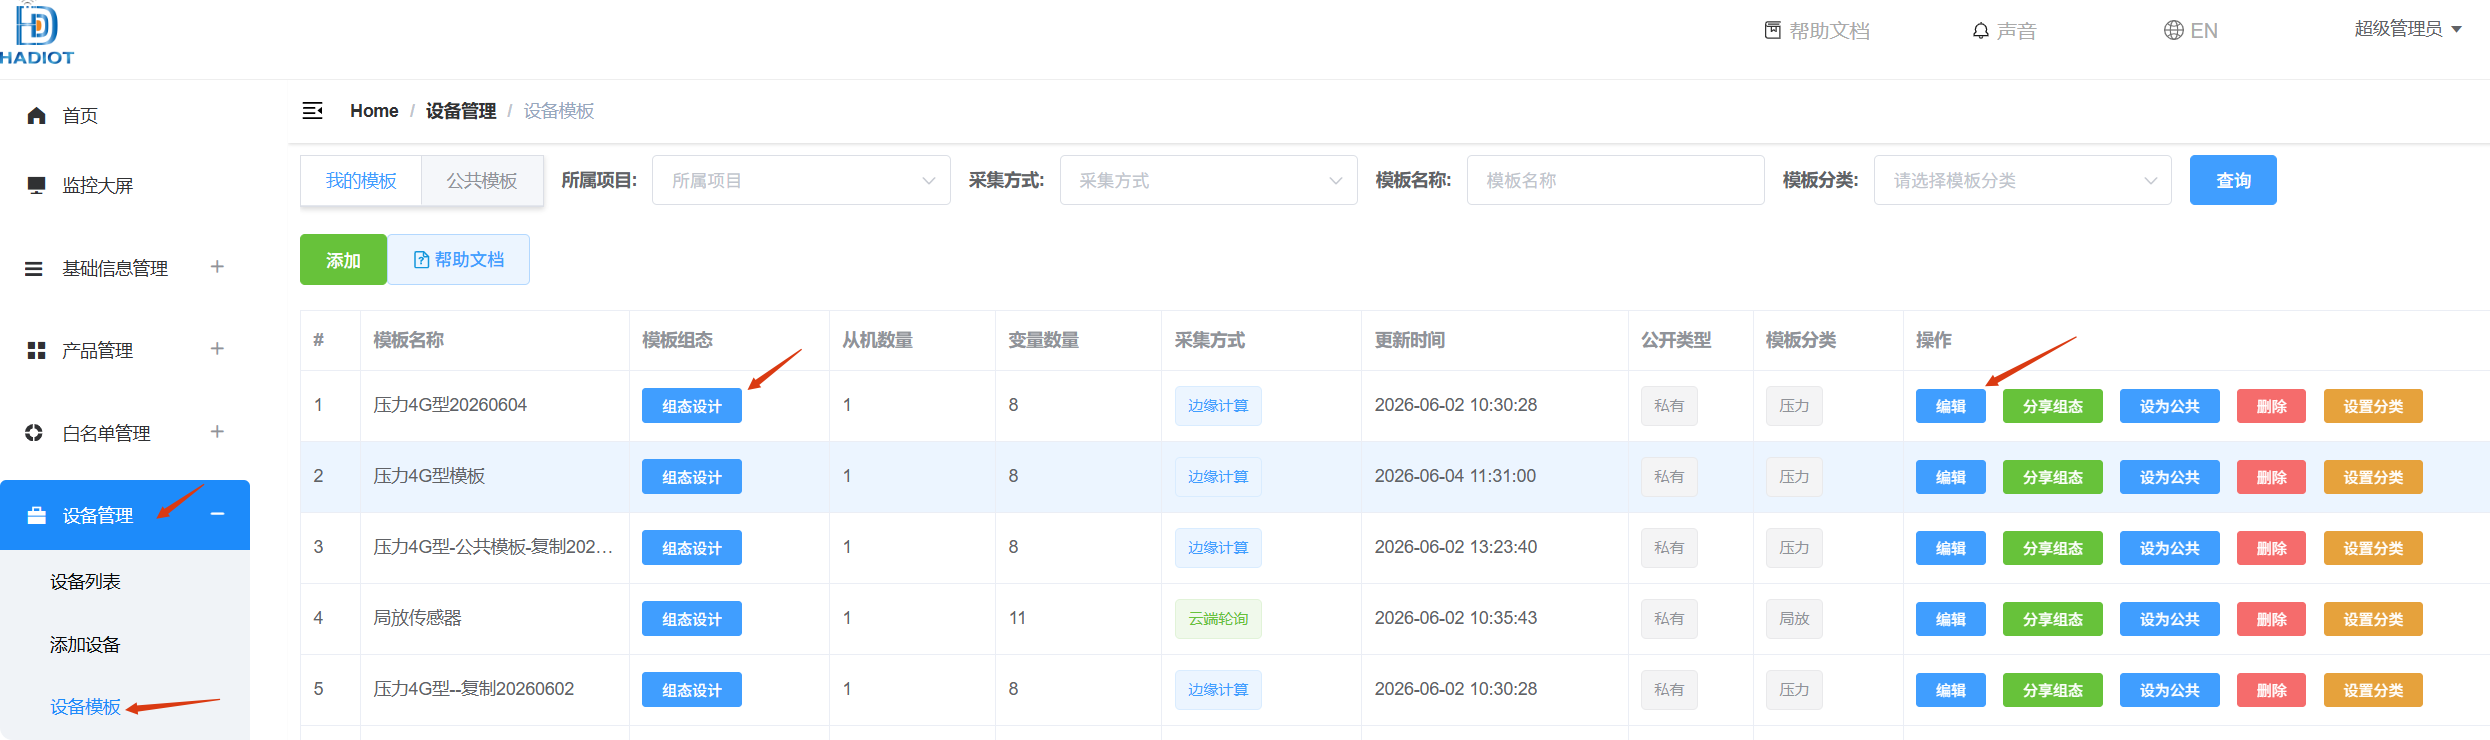The height and width of the screenshot is (740, 2490).
Task: Click 编辑 in row 3
Action: pos(1951,548)
